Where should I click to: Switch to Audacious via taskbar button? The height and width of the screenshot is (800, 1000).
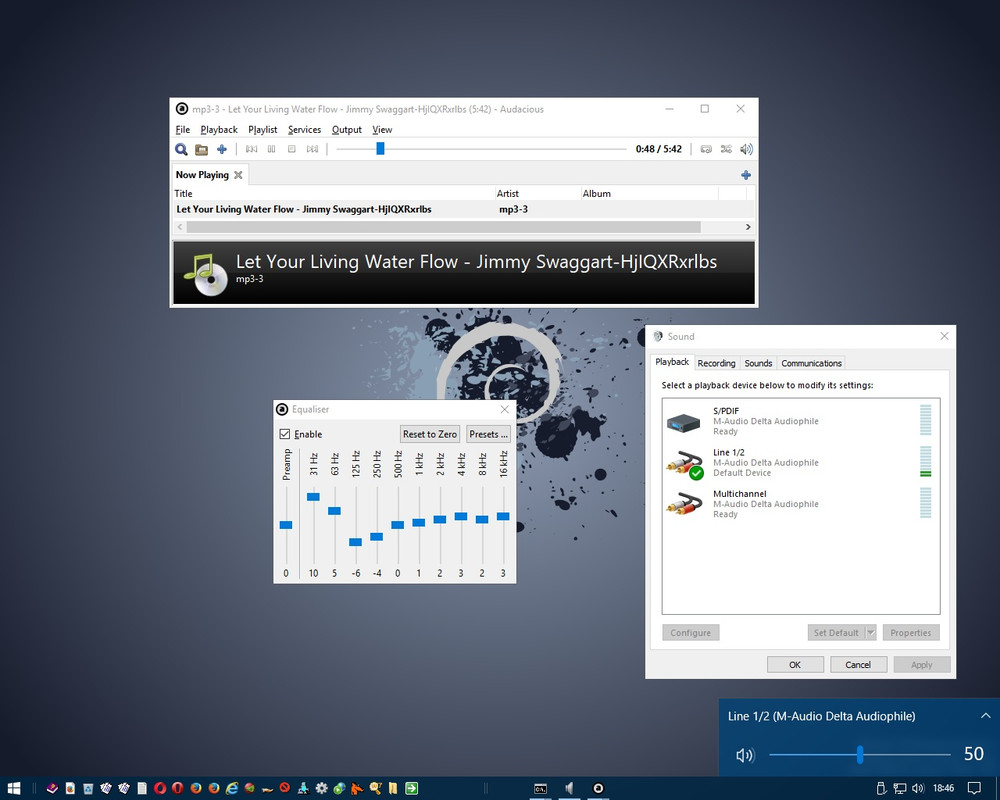pyautogui.click(x=598, y=789)
